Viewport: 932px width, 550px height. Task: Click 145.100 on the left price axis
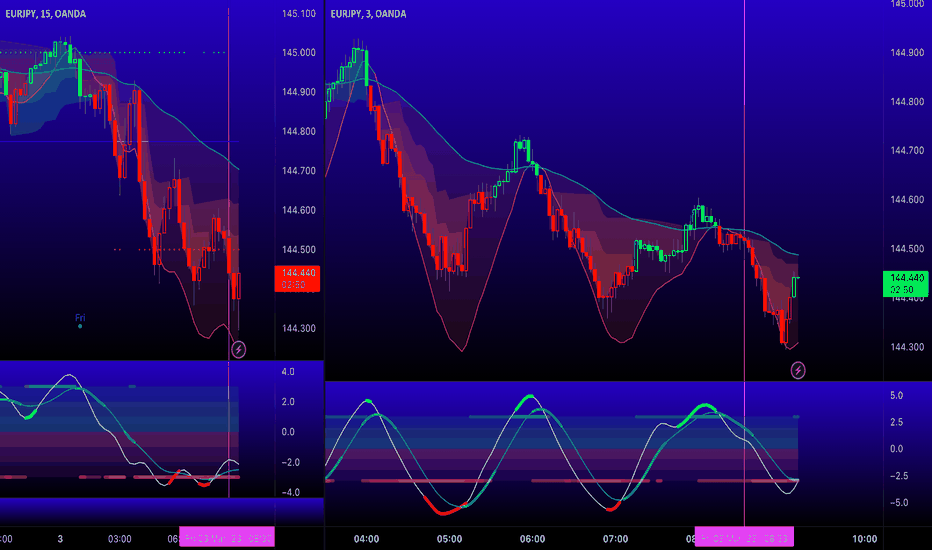click(299, 14)
